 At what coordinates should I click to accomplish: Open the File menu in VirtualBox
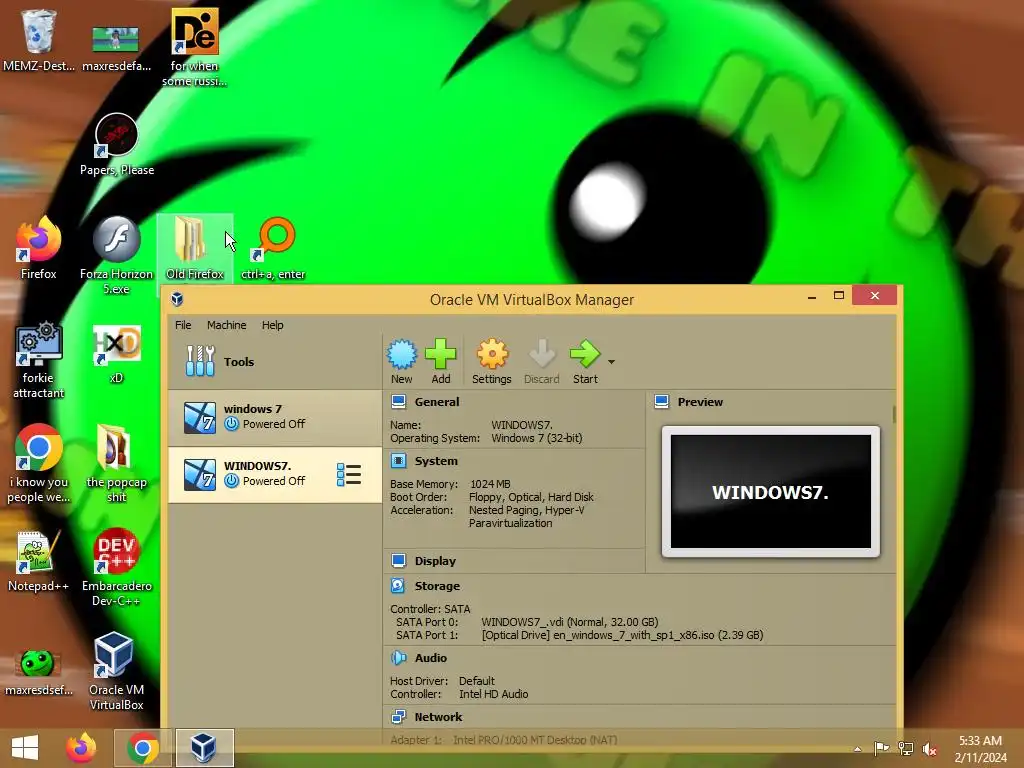click(x=183, y=325)
